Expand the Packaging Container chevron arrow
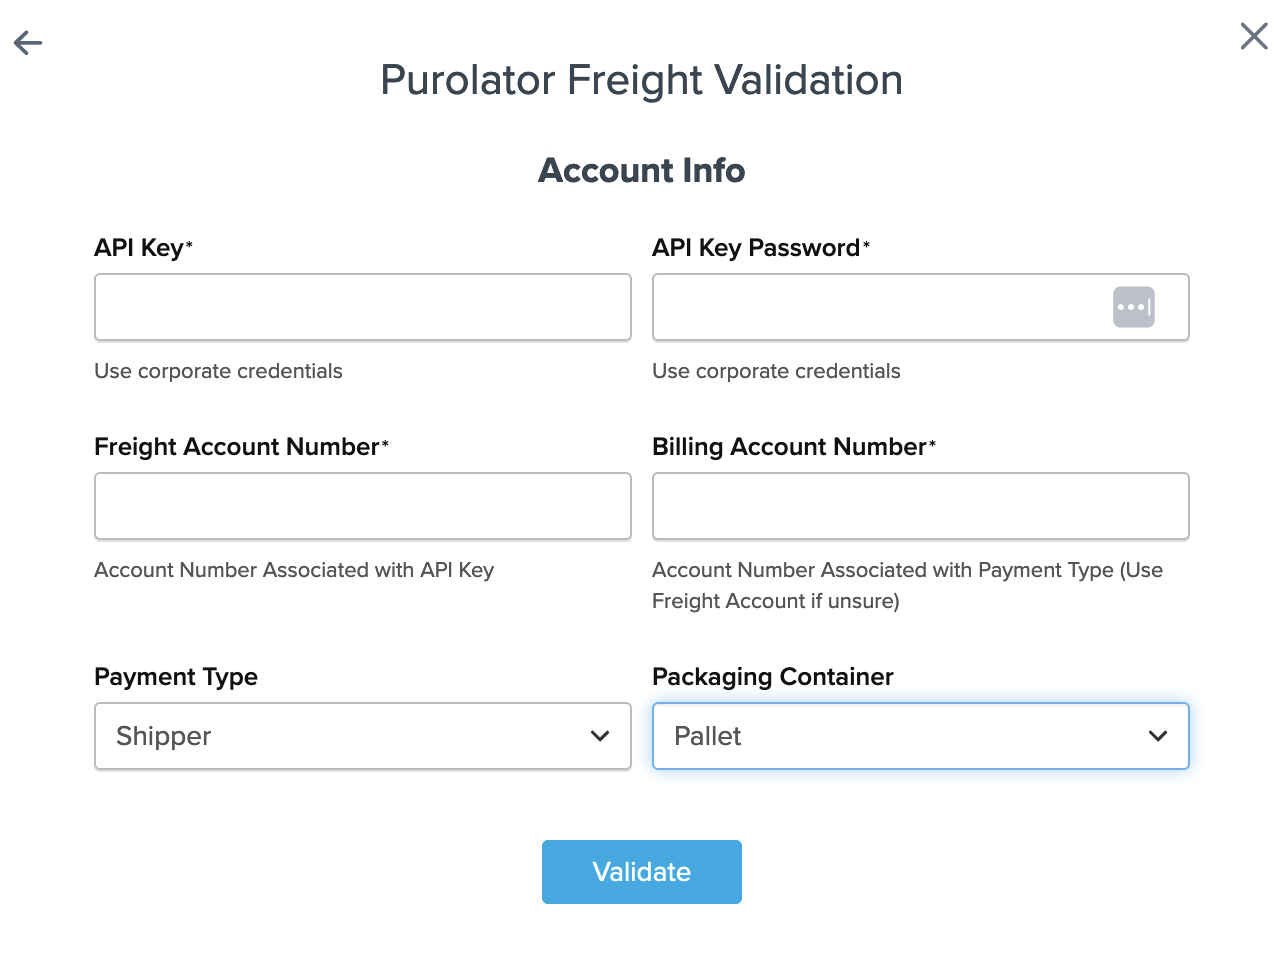1274x960 pixels. coord(1158,736)
